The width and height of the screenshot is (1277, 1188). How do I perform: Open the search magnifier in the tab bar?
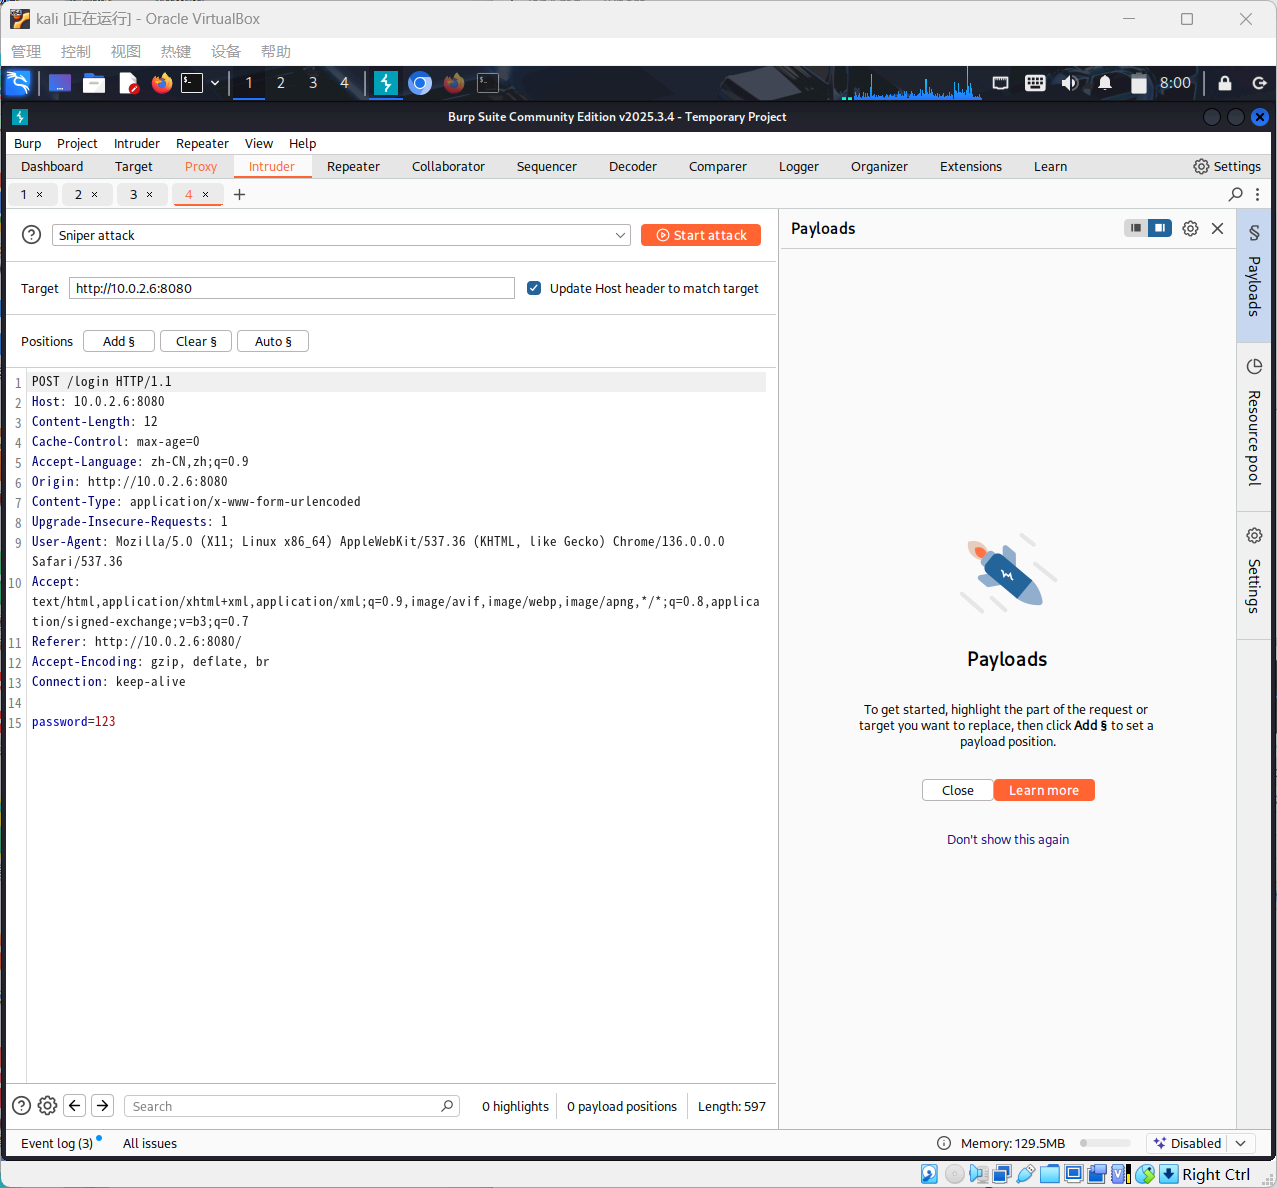(x=1236, y=194)
